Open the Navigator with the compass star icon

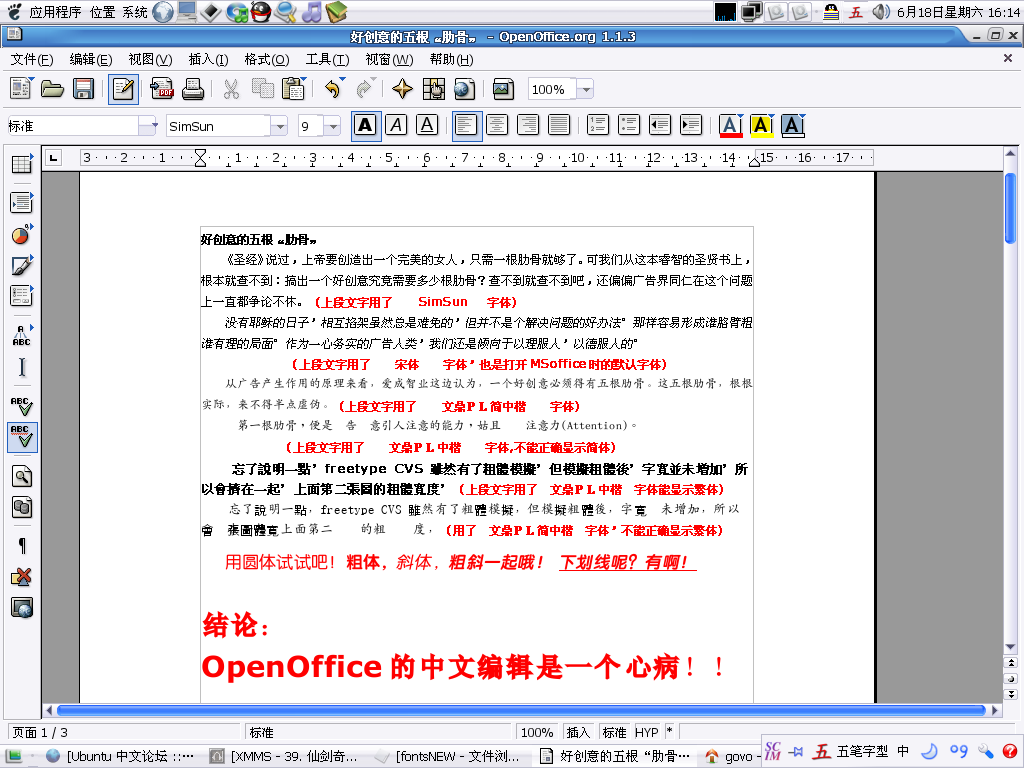[x=402, y=89]
